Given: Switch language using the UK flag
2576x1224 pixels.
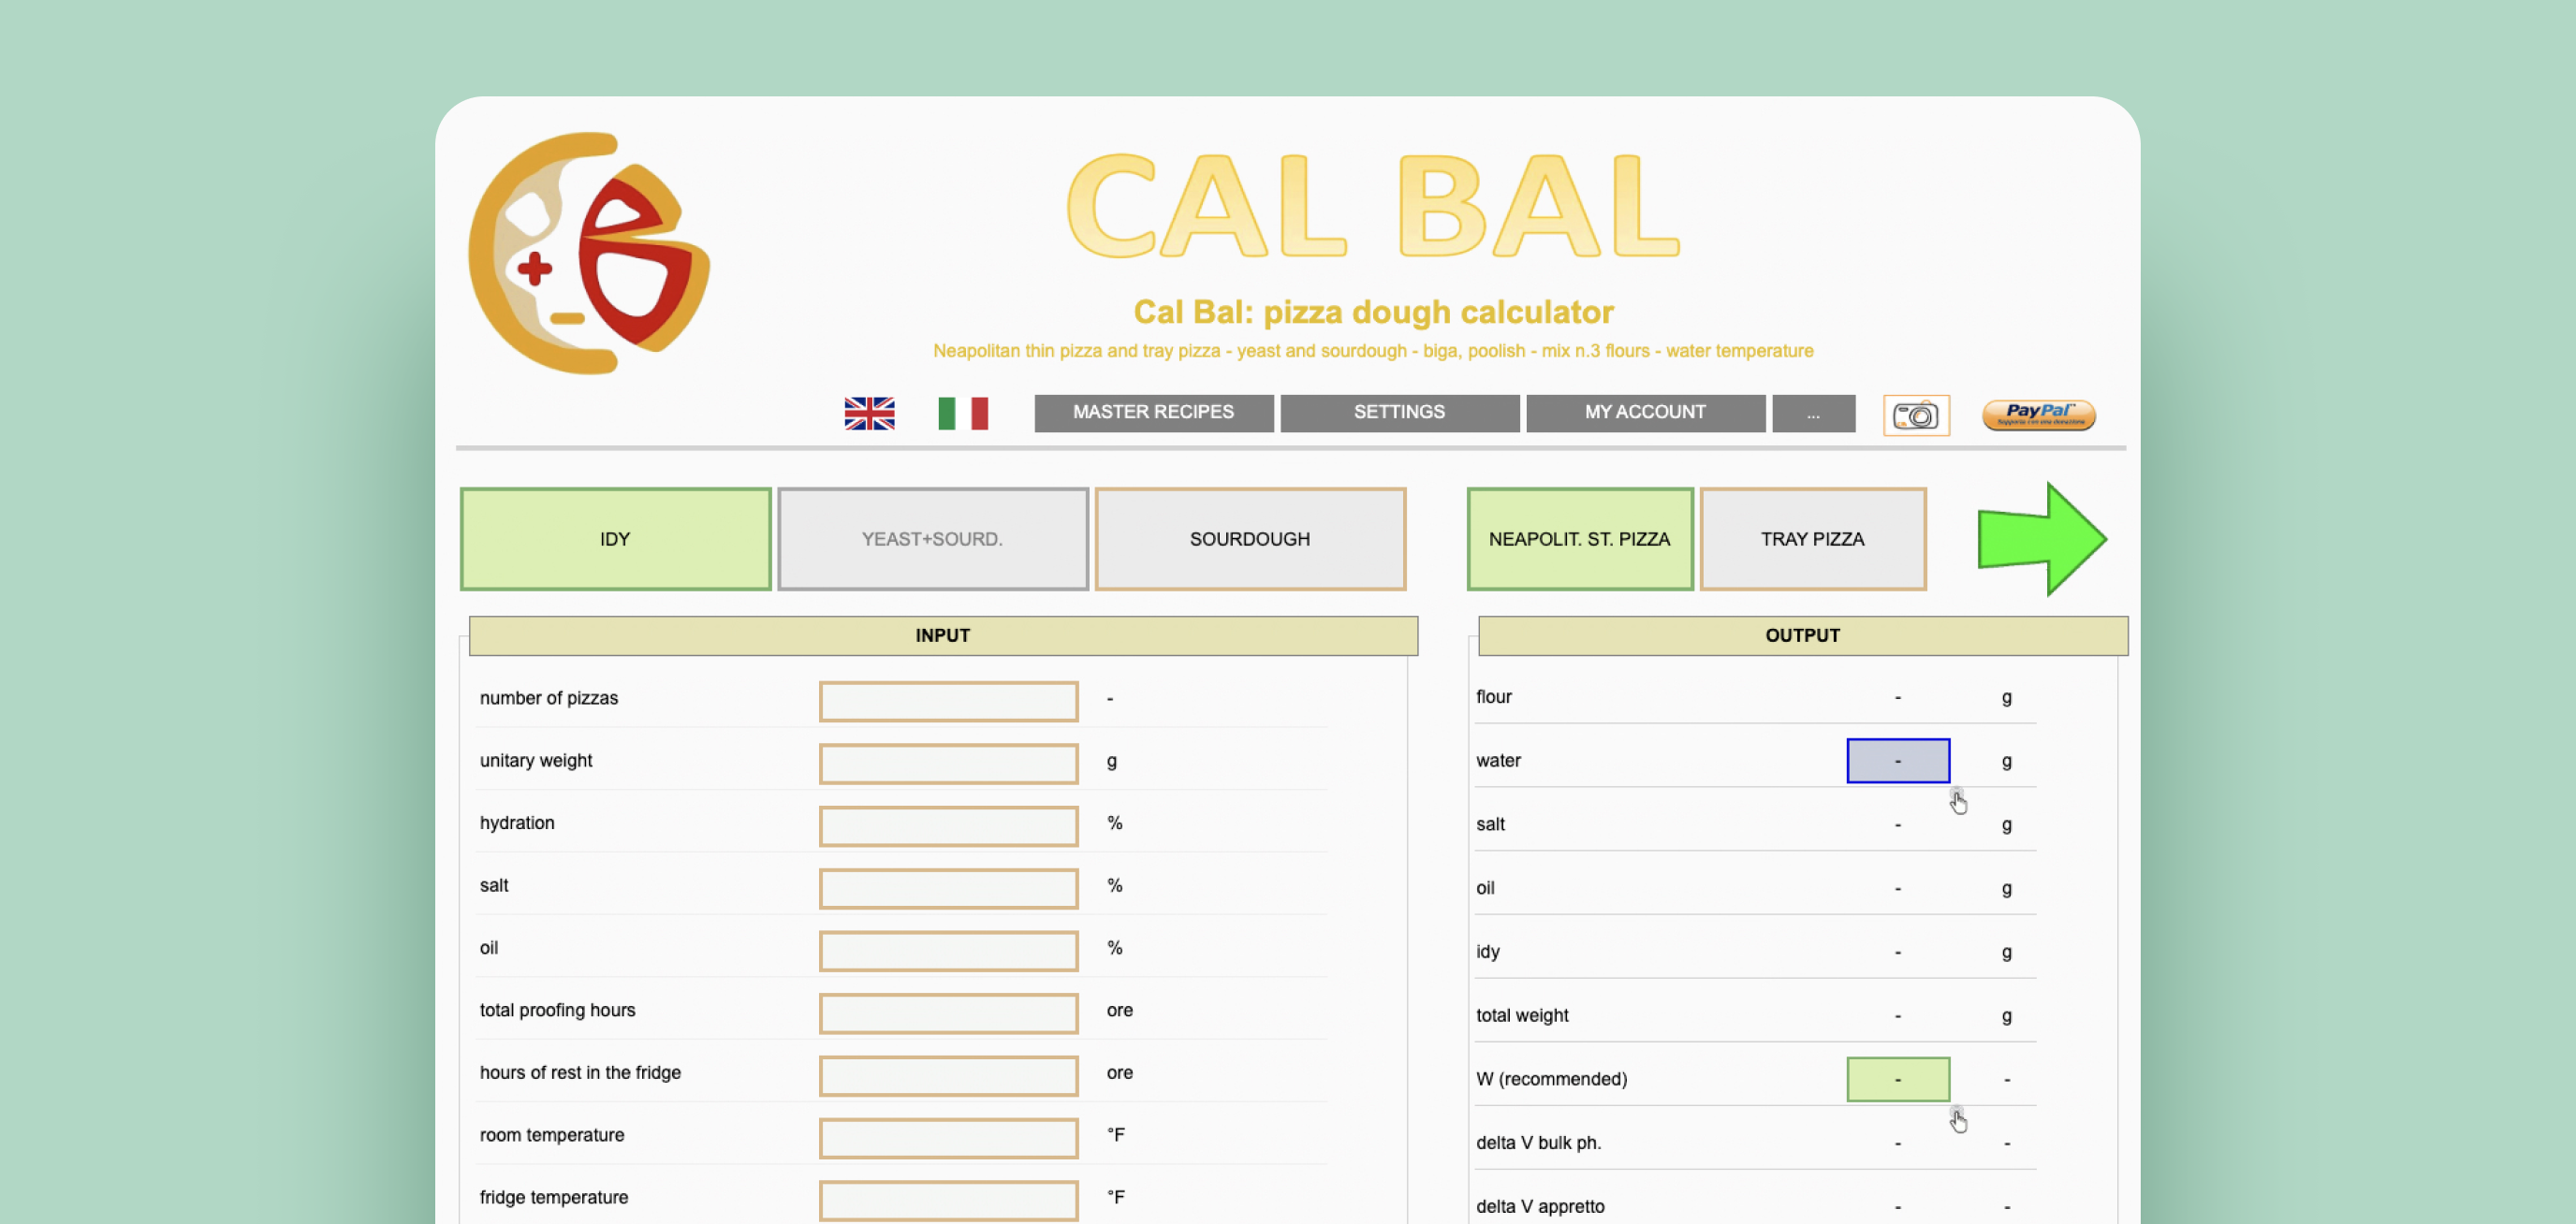Looking at the screenshot, I should pyautogui.click(x=868, y=412).
